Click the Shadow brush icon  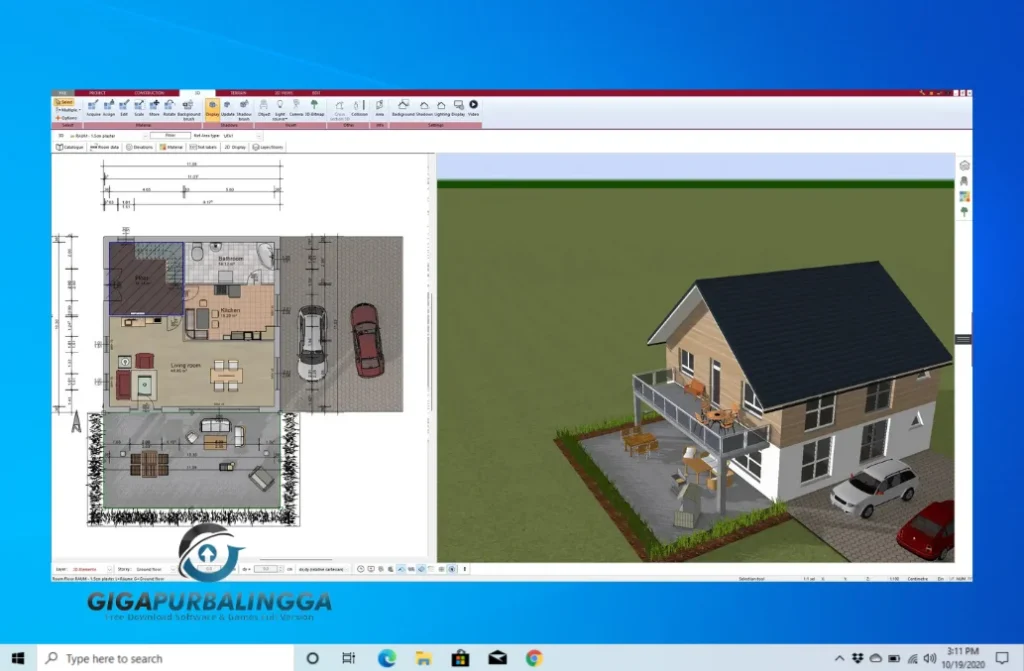(242, 104)
